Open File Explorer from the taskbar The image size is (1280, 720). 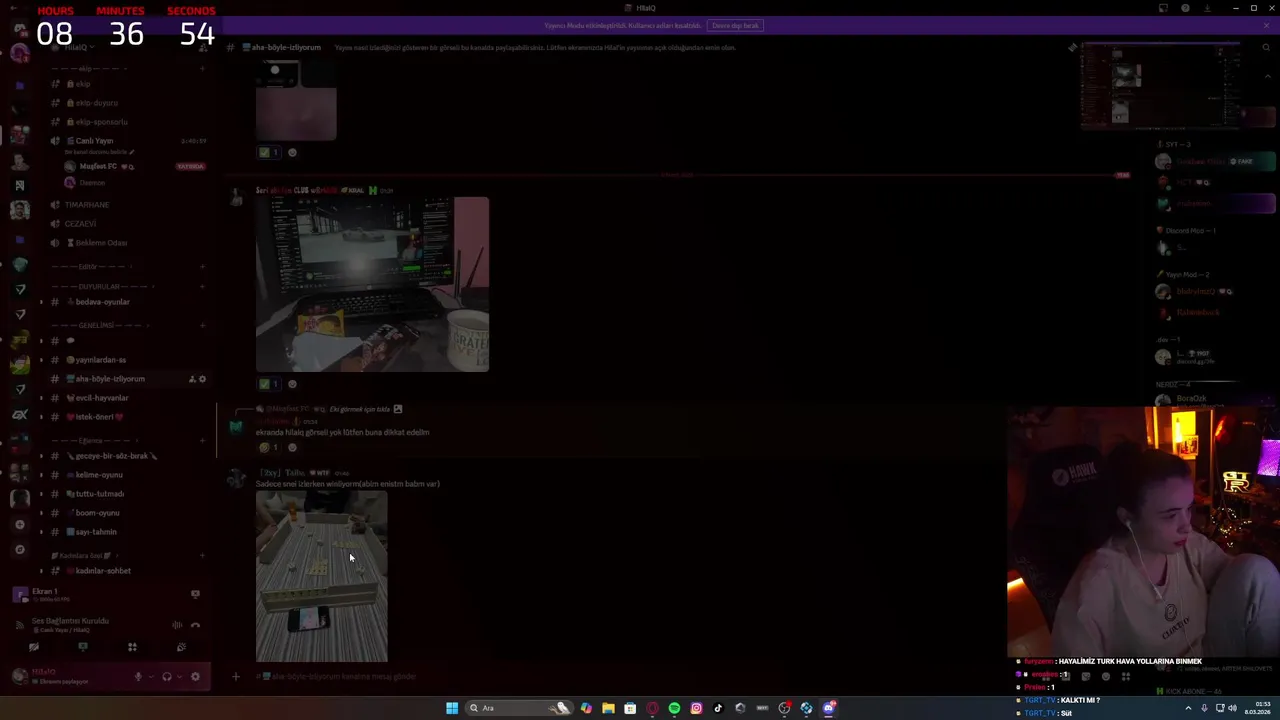[608, 708]
